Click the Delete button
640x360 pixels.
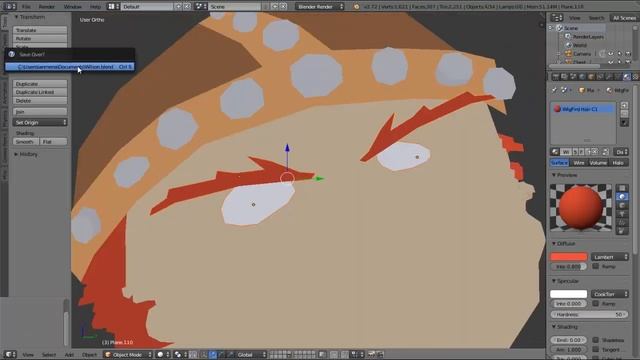[x=40, y=100]
